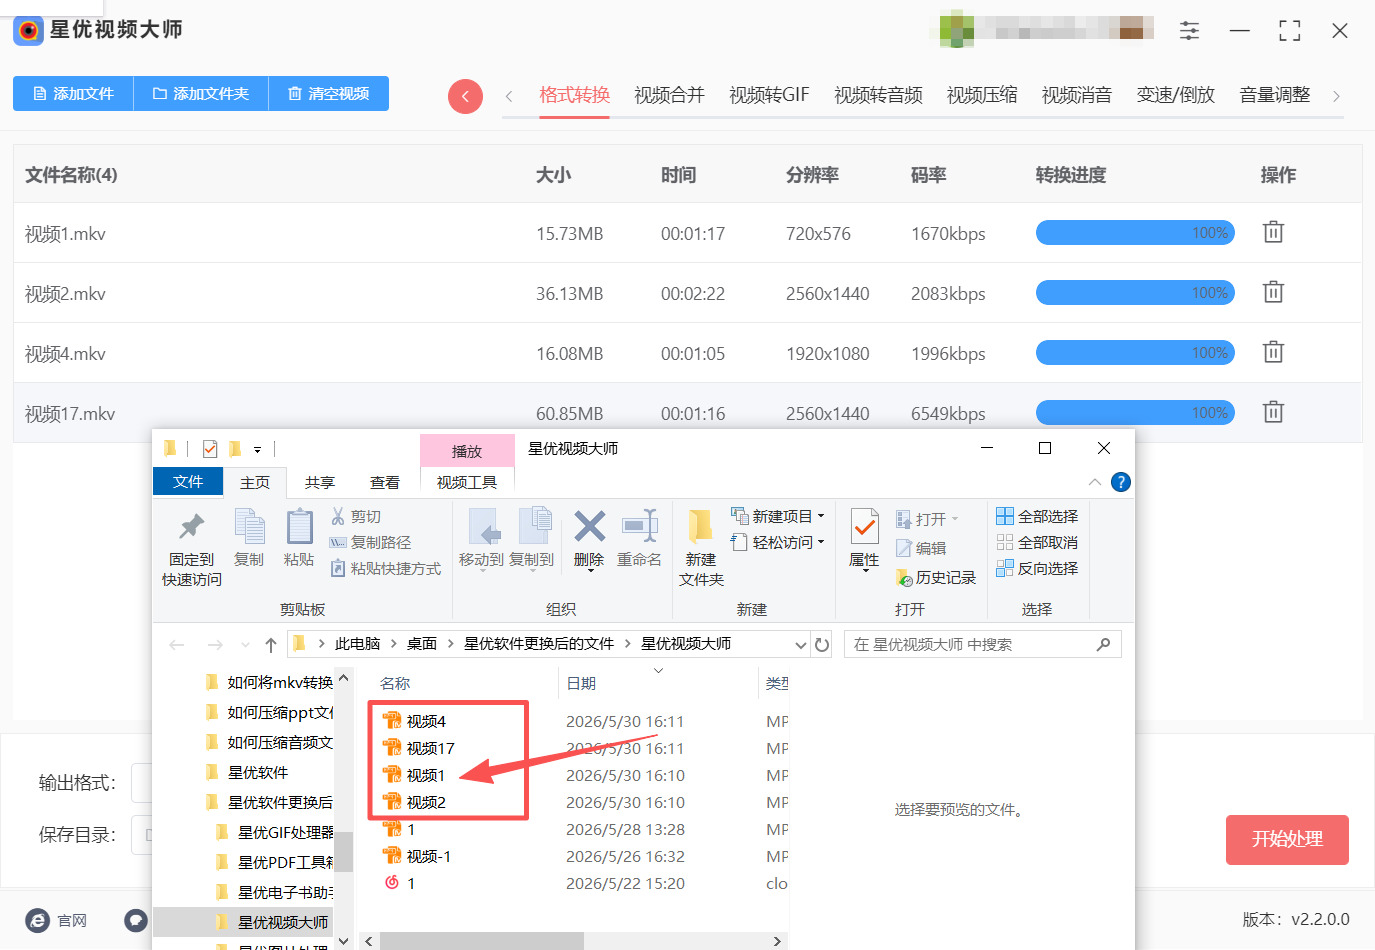Open recent locations dropdown near navigation arrows
The width and height of the screenshot is (1375, 950).
click(x=245, y=645)
